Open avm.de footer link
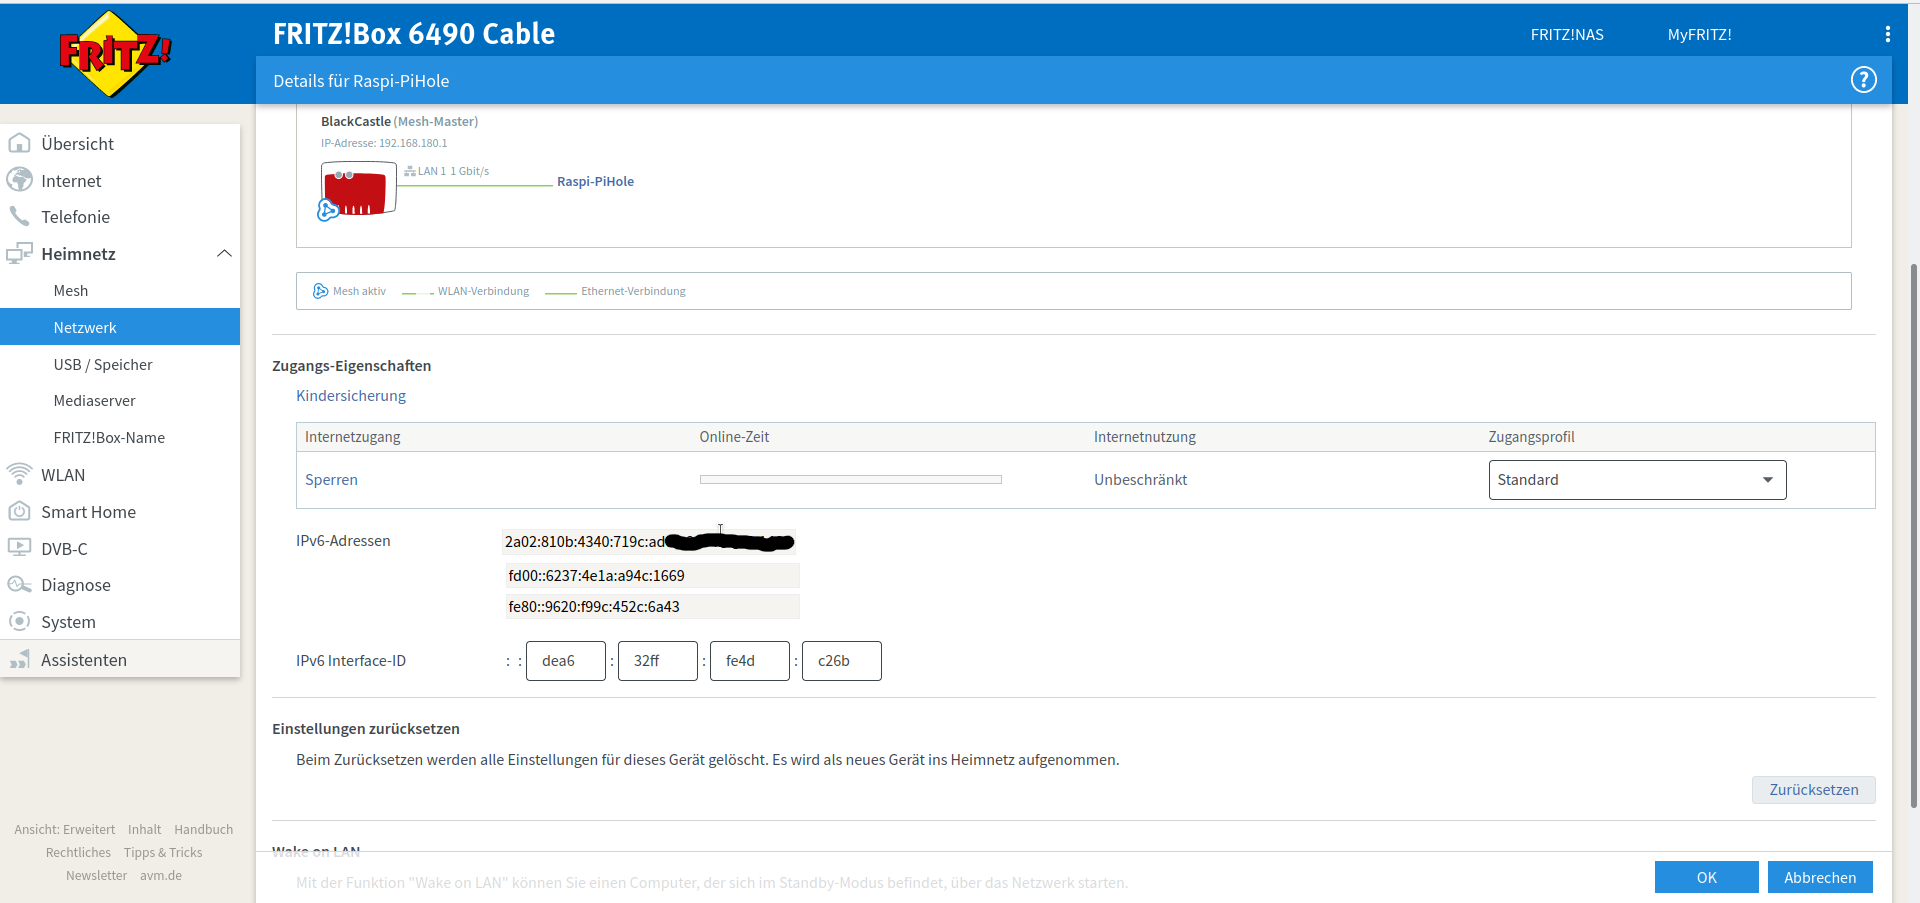 click(161, 875)
